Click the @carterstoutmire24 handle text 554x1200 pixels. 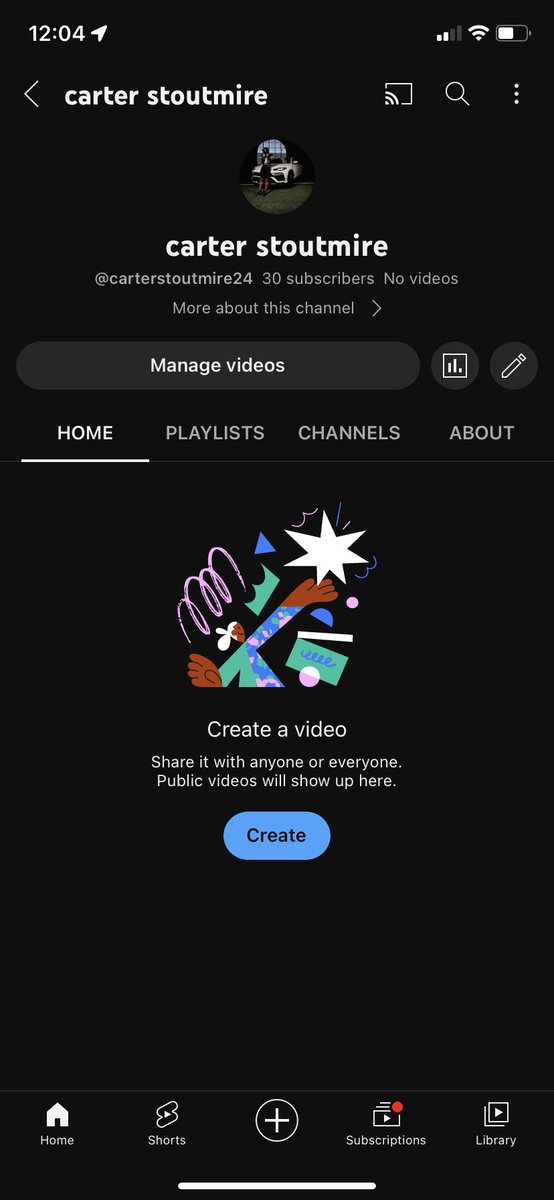[x=174, y=279]
